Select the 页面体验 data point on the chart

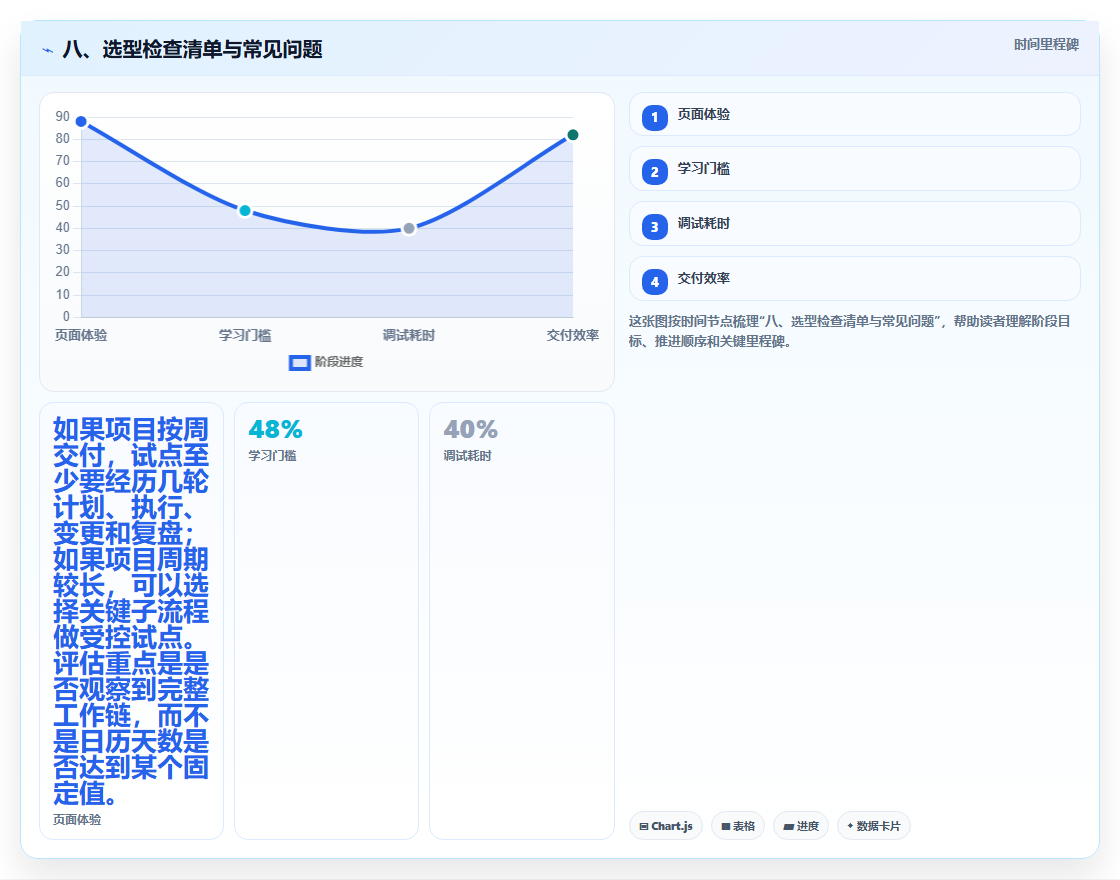pos(81,121)
